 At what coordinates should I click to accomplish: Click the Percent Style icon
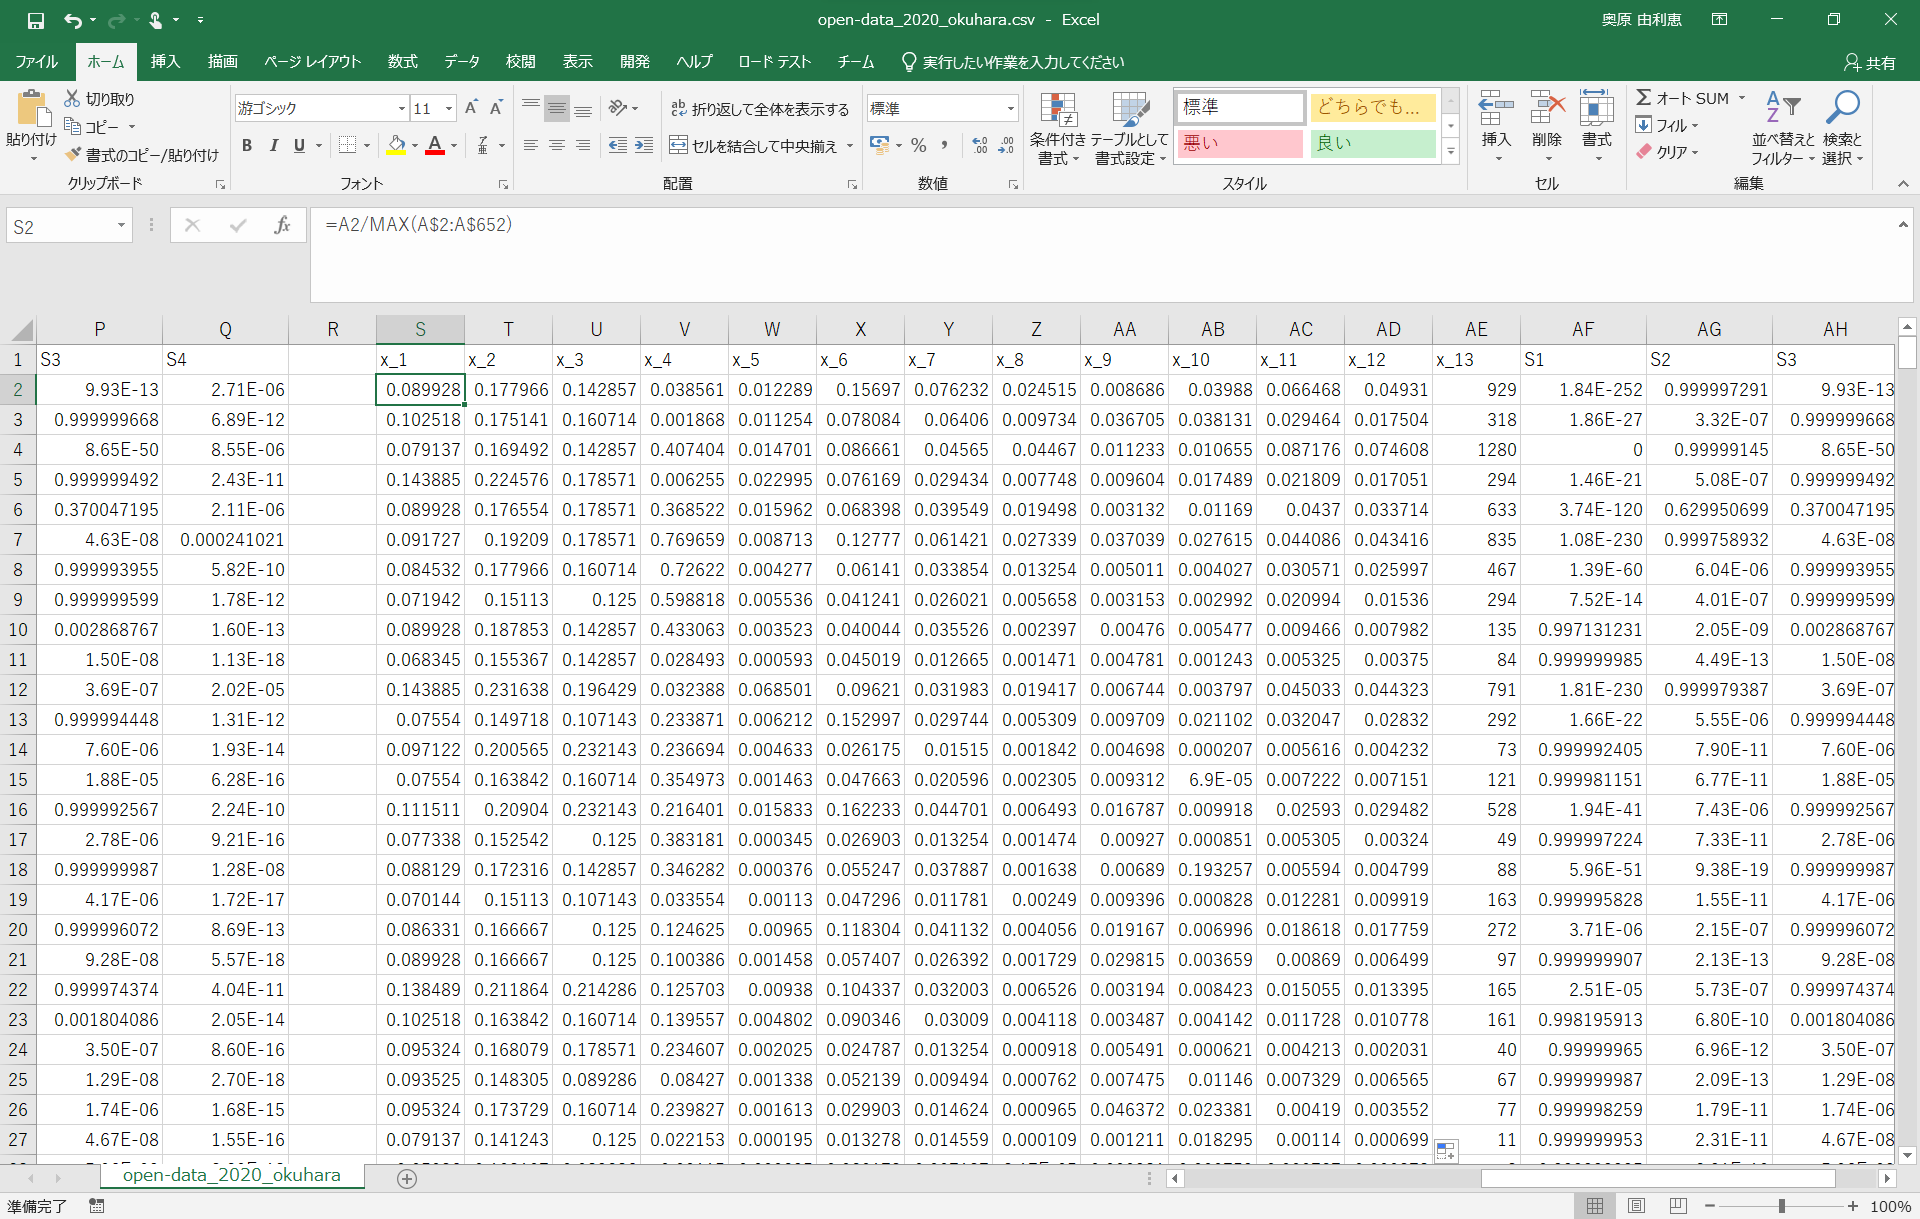click(918, 146)
